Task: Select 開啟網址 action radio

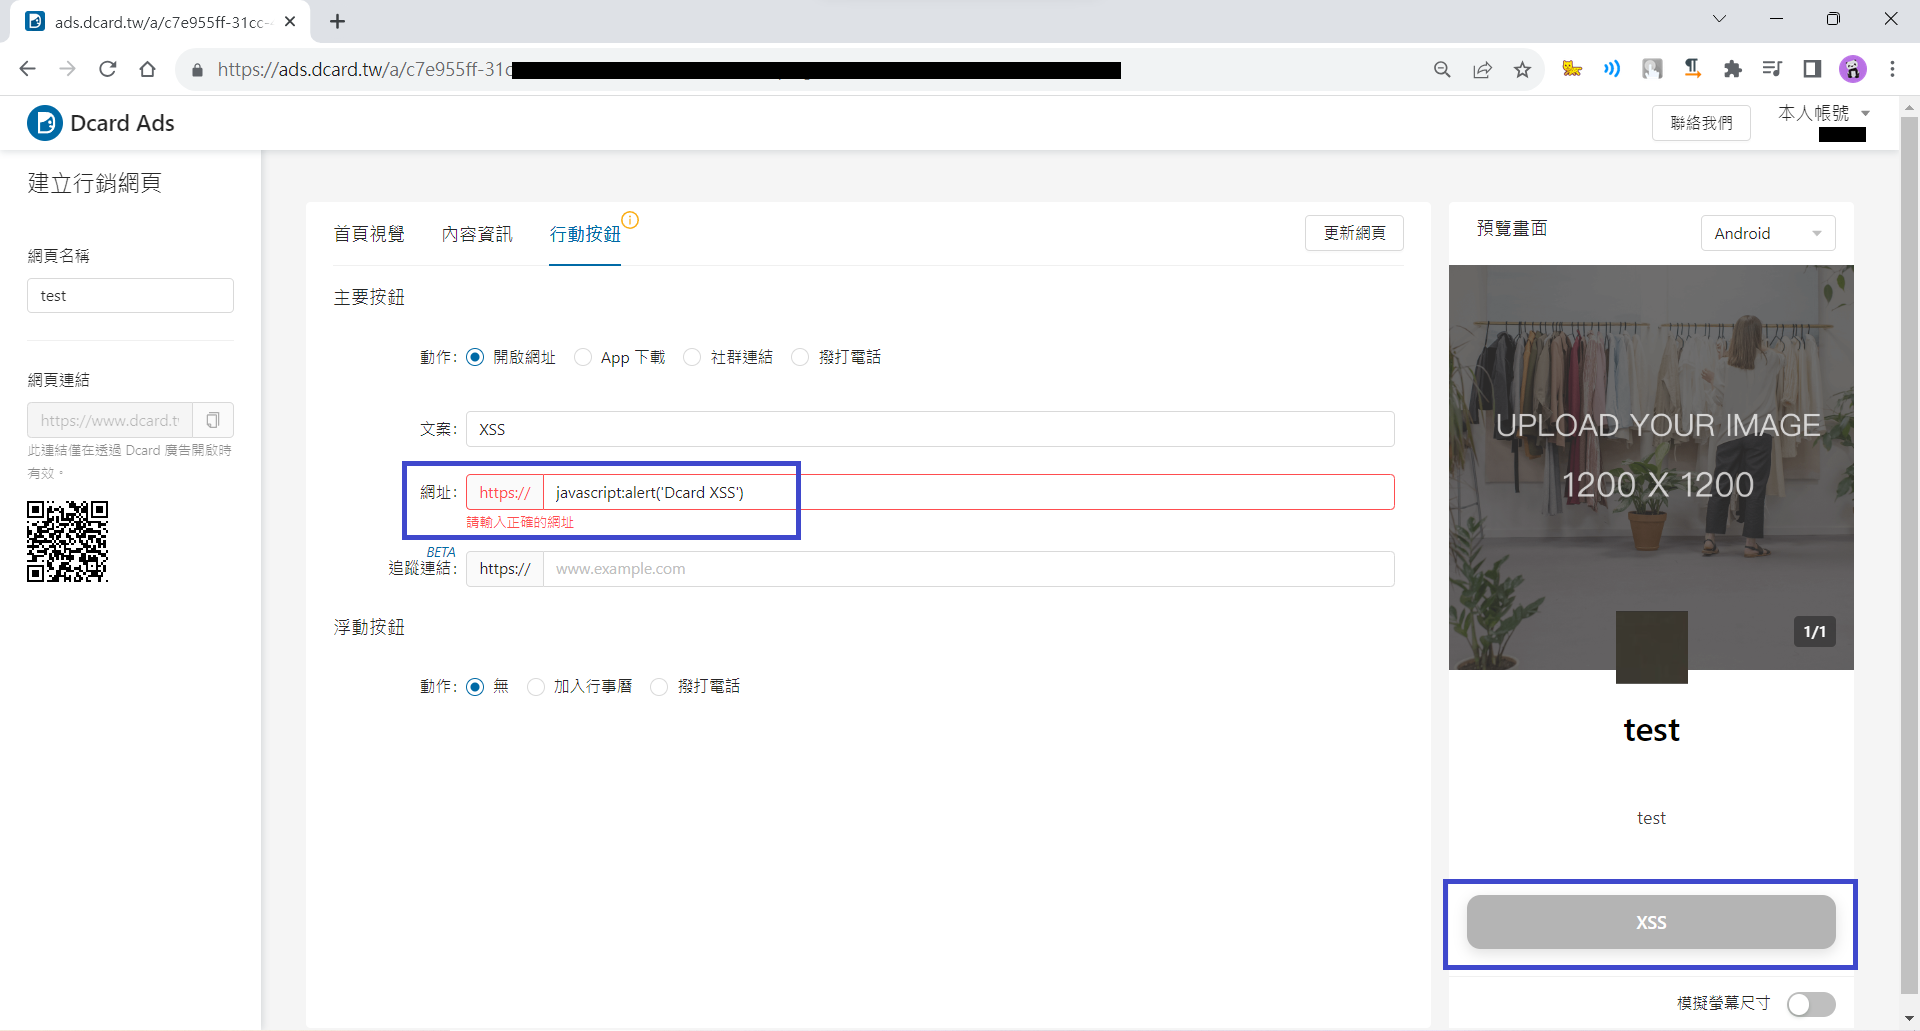Action: tap(475, 357)
